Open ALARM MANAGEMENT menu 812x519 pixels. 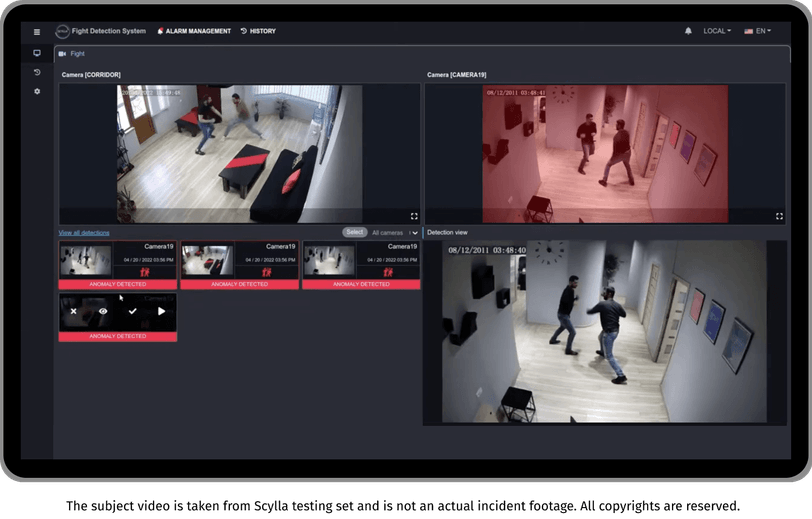point(194,31)
